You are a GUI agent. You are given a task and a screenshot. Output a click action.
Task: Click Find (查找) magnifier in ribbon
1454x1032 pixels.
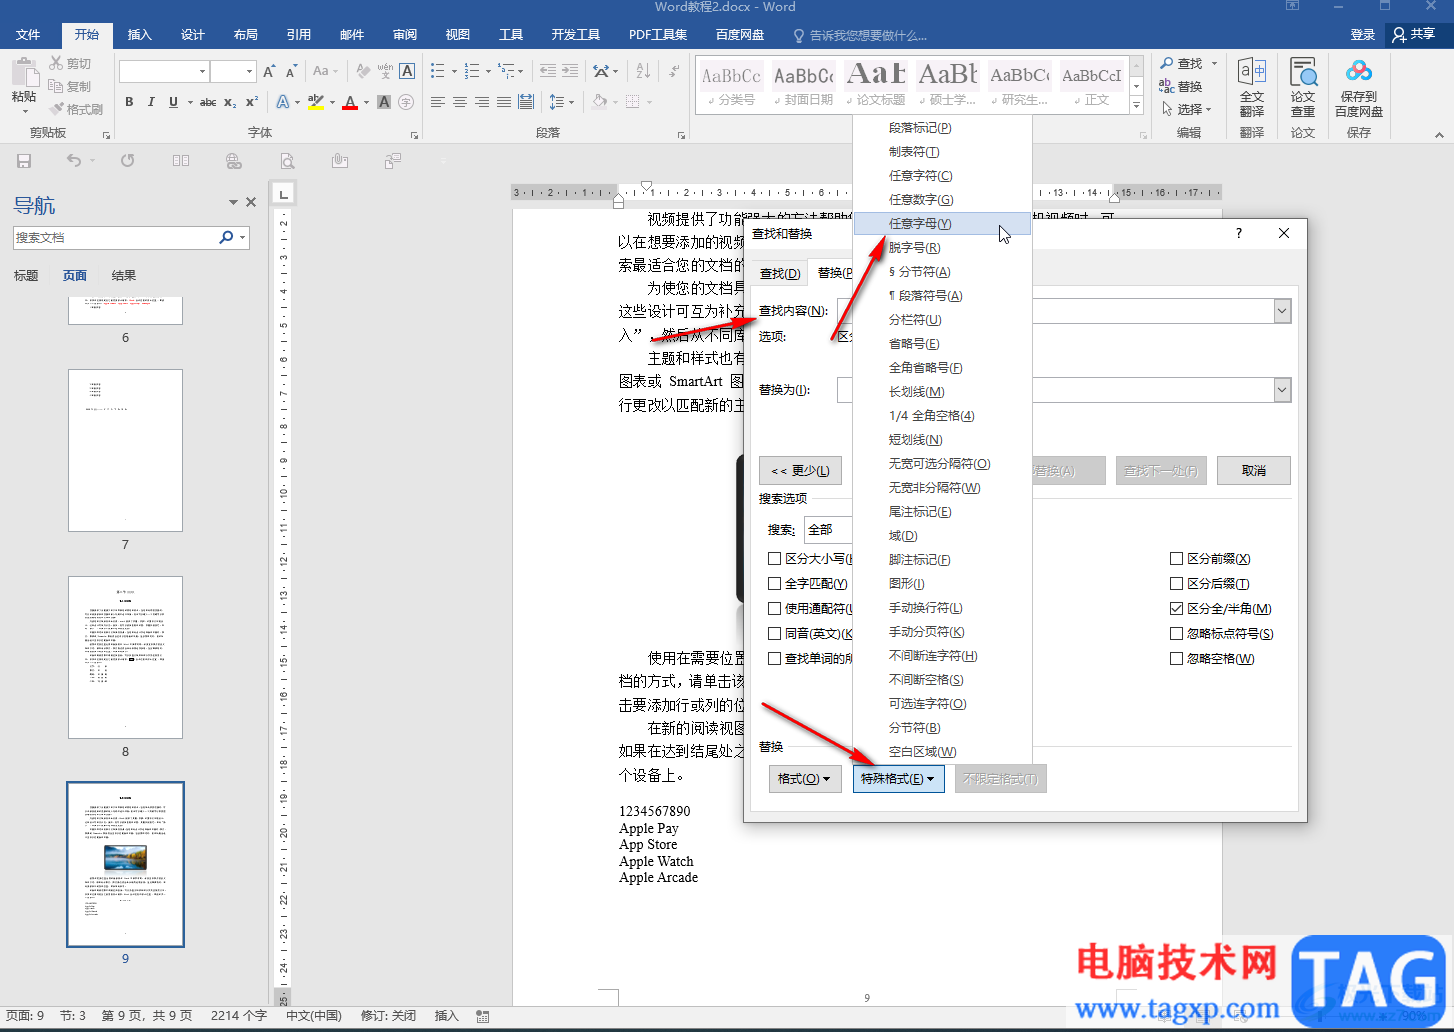1167,63
